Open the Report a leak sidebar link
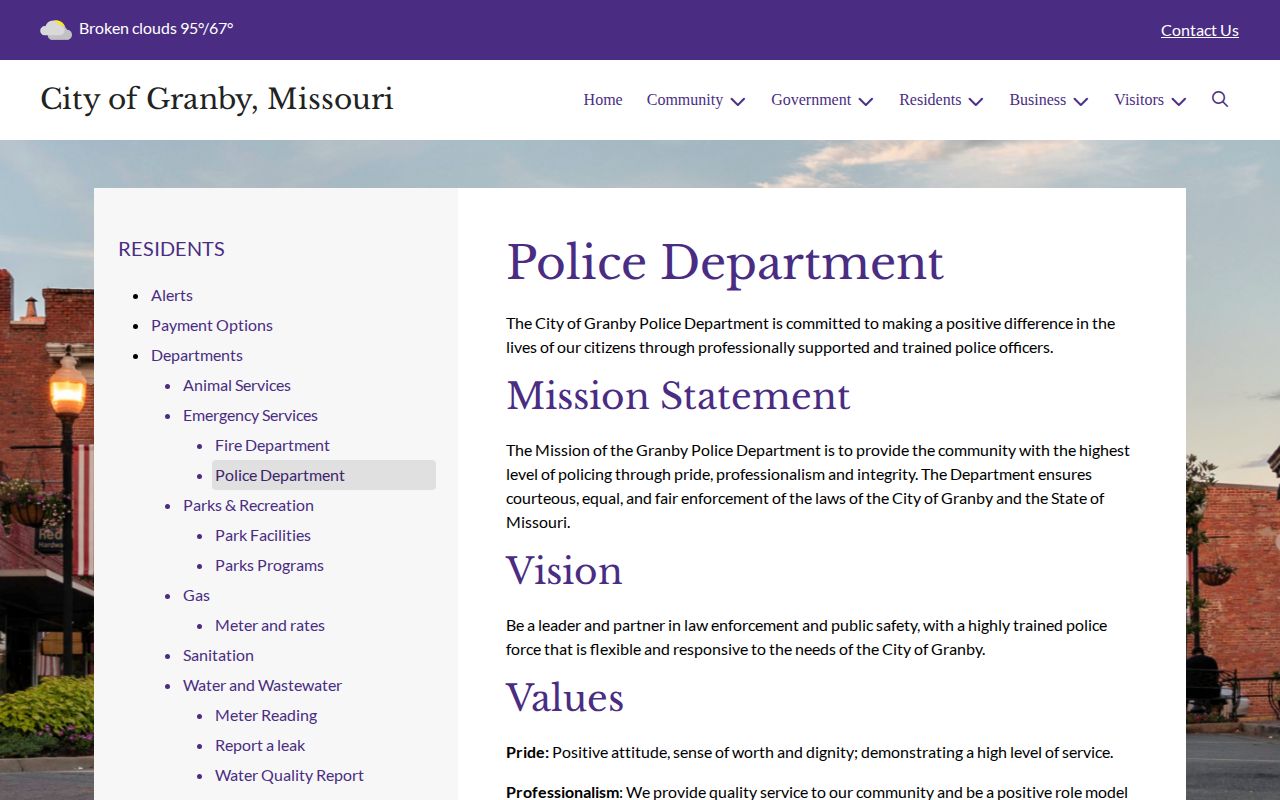 260,745
